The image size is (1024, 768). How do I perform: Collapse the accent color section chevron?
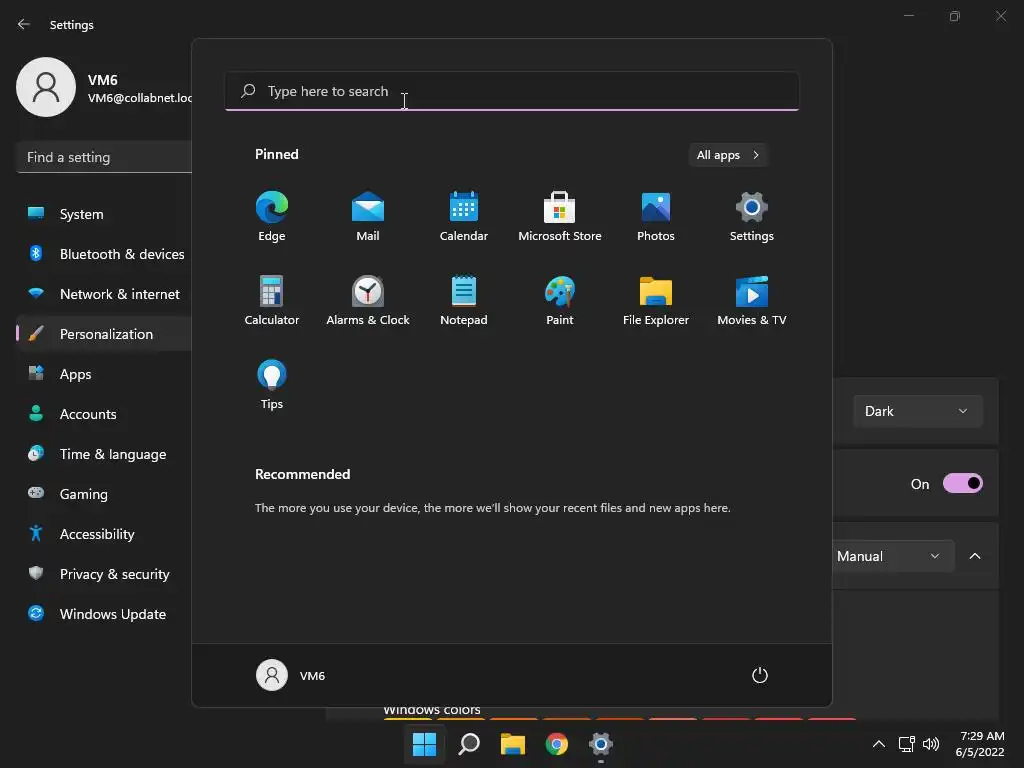point(975,556)
